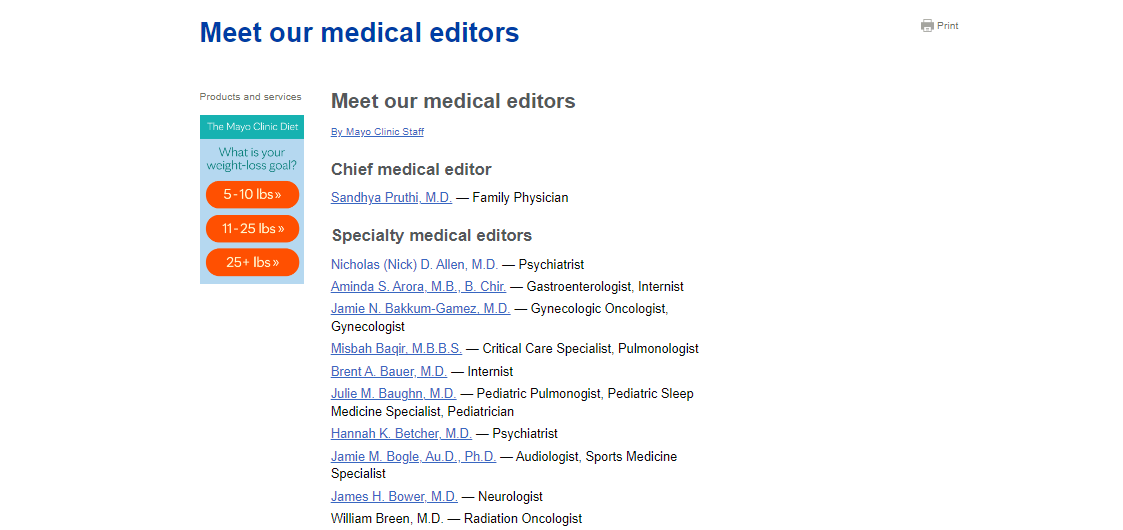Open Brent A. Bauer, M.D. link
Screen dimensions: 1123x530
(x=389, y=372)
